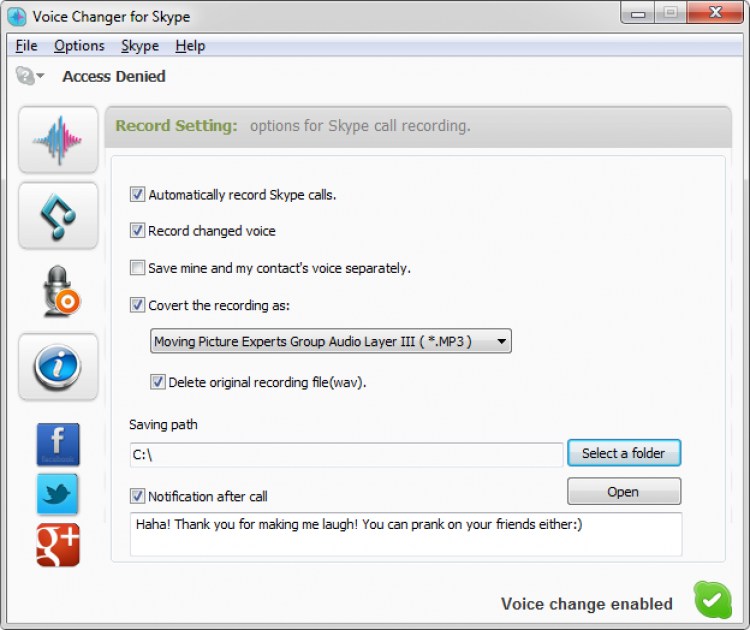
Task: Toggle Delete original recording file checkbox
Action: (x=158, y=382)
